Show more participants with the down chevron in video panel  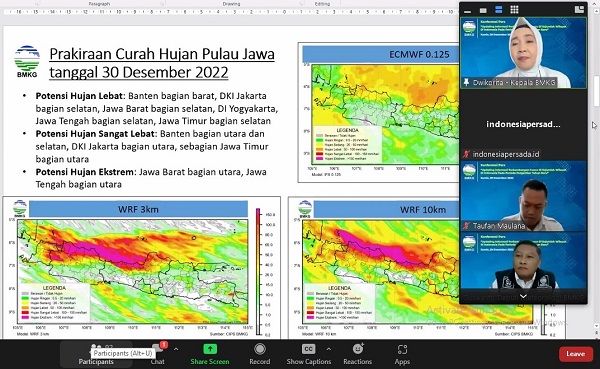click(x=523, y=296)
